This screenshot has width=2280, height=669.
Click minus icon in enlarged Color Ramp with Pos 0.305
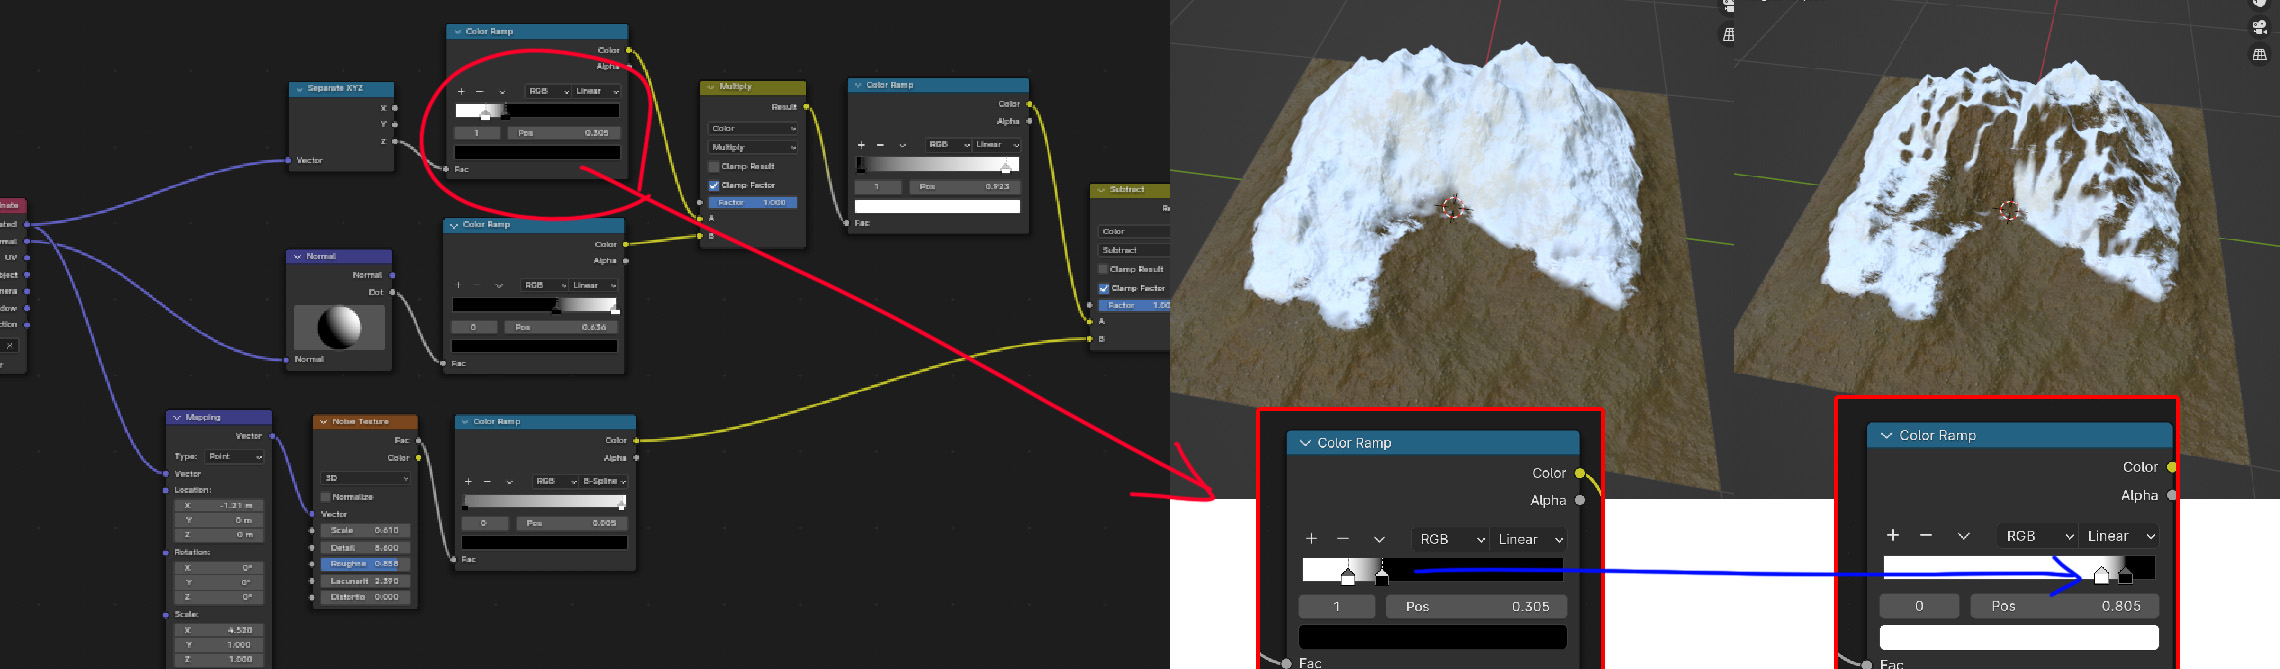[1343, 538]
